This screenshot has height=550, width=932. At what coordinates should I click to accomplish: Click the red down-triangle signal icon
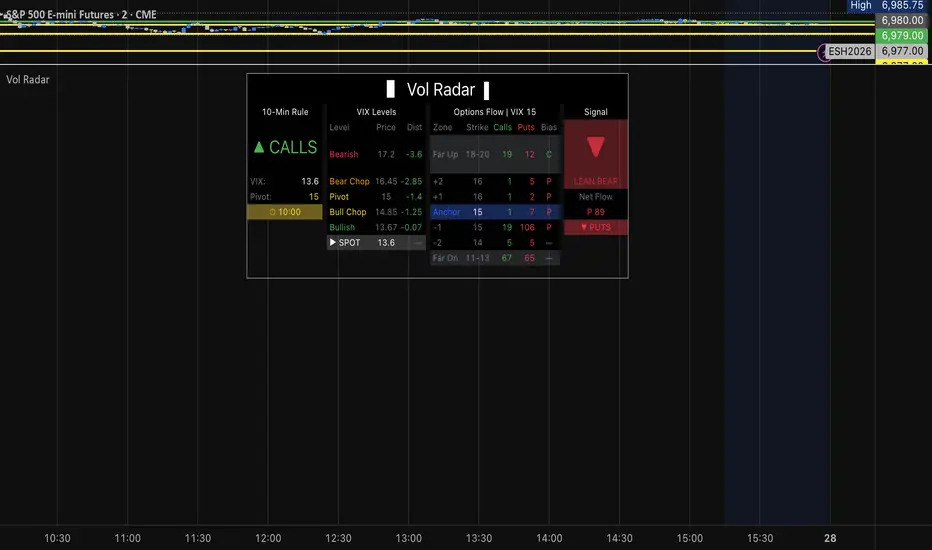click(x=596, y=147)
